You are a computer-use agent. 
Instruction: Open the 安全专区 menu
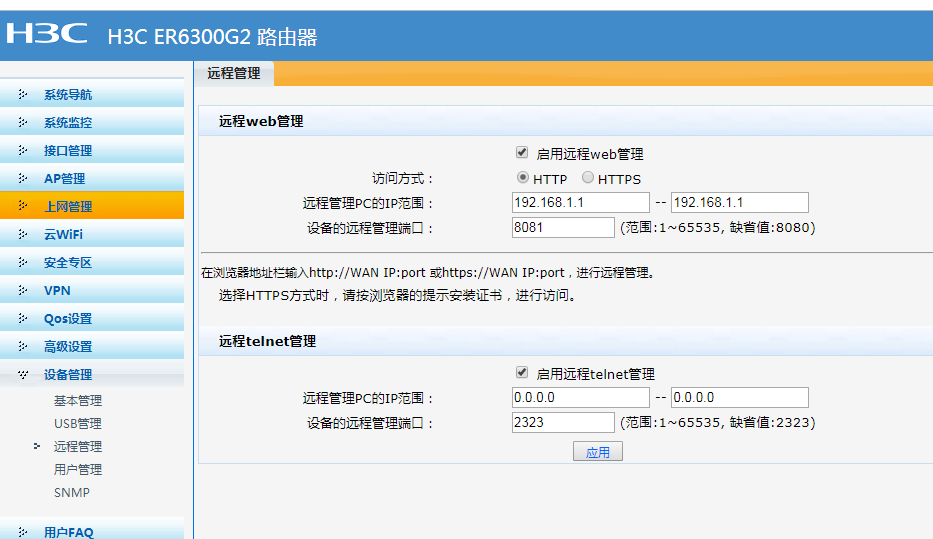click(x=68, y=262)
